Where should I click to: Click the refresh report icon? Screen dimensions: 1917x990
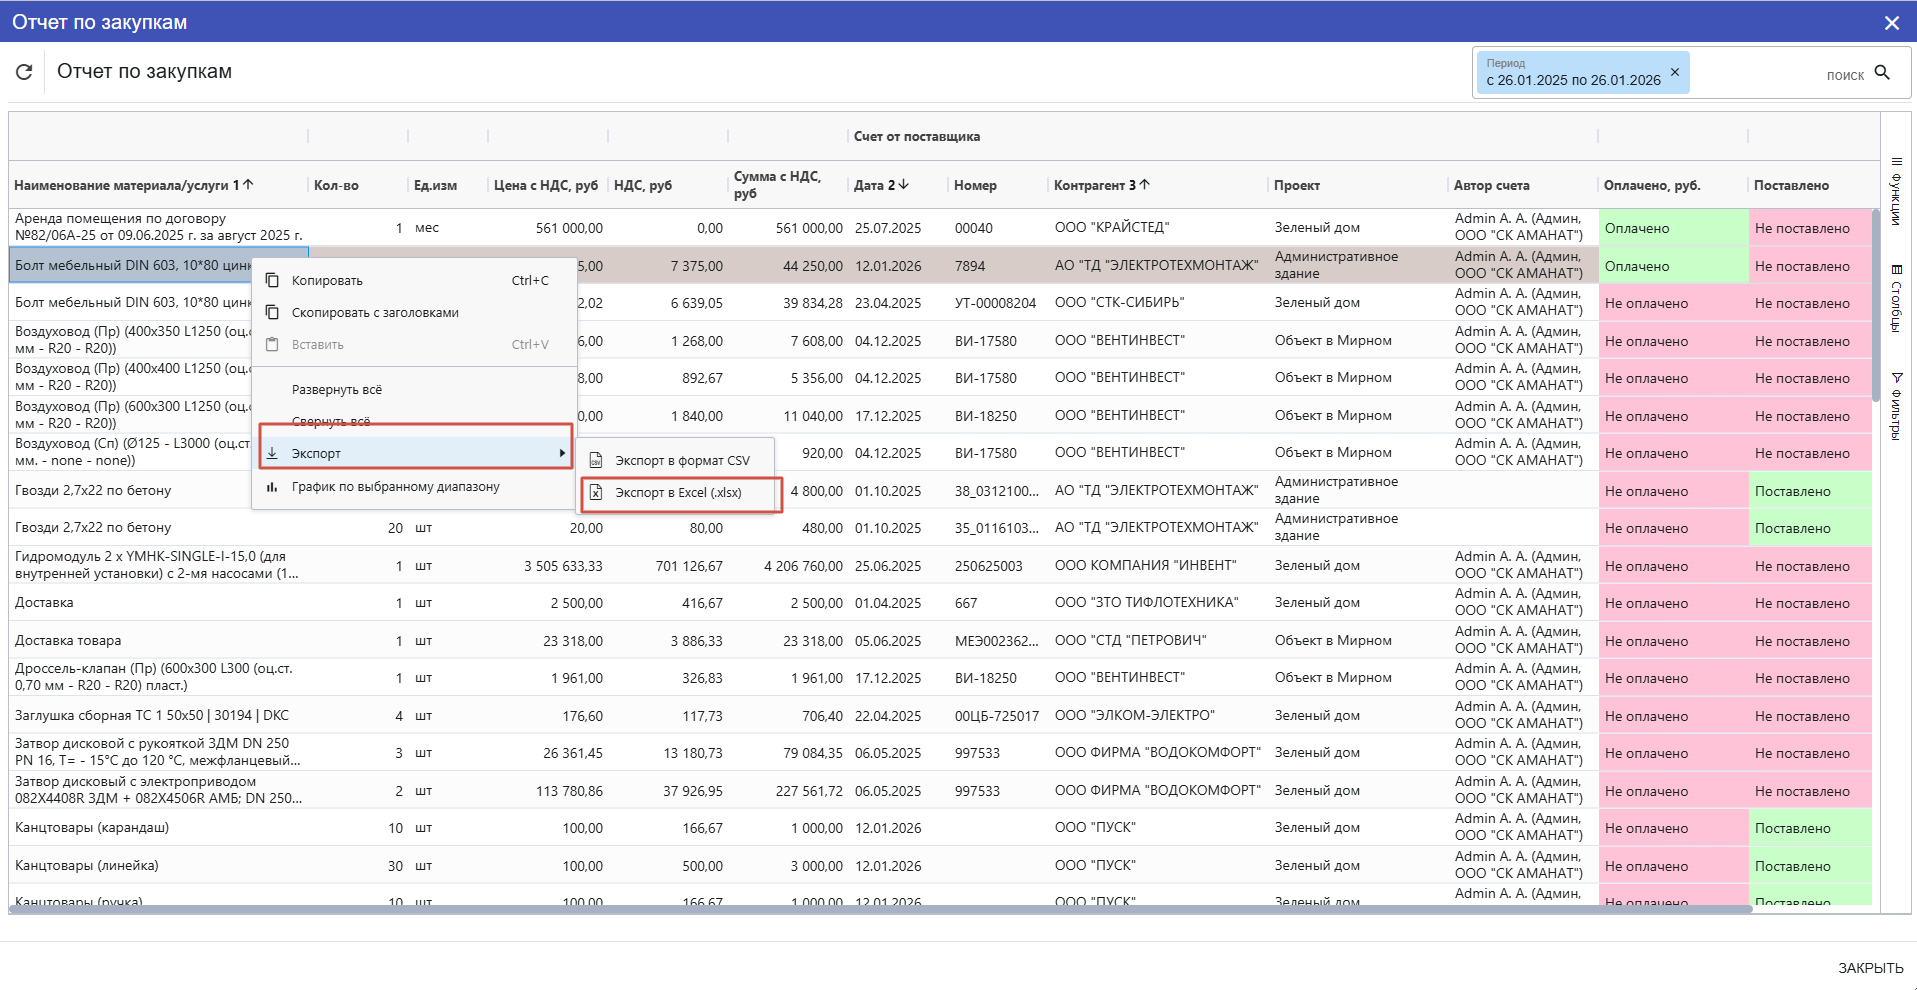[x=24, y=72]
